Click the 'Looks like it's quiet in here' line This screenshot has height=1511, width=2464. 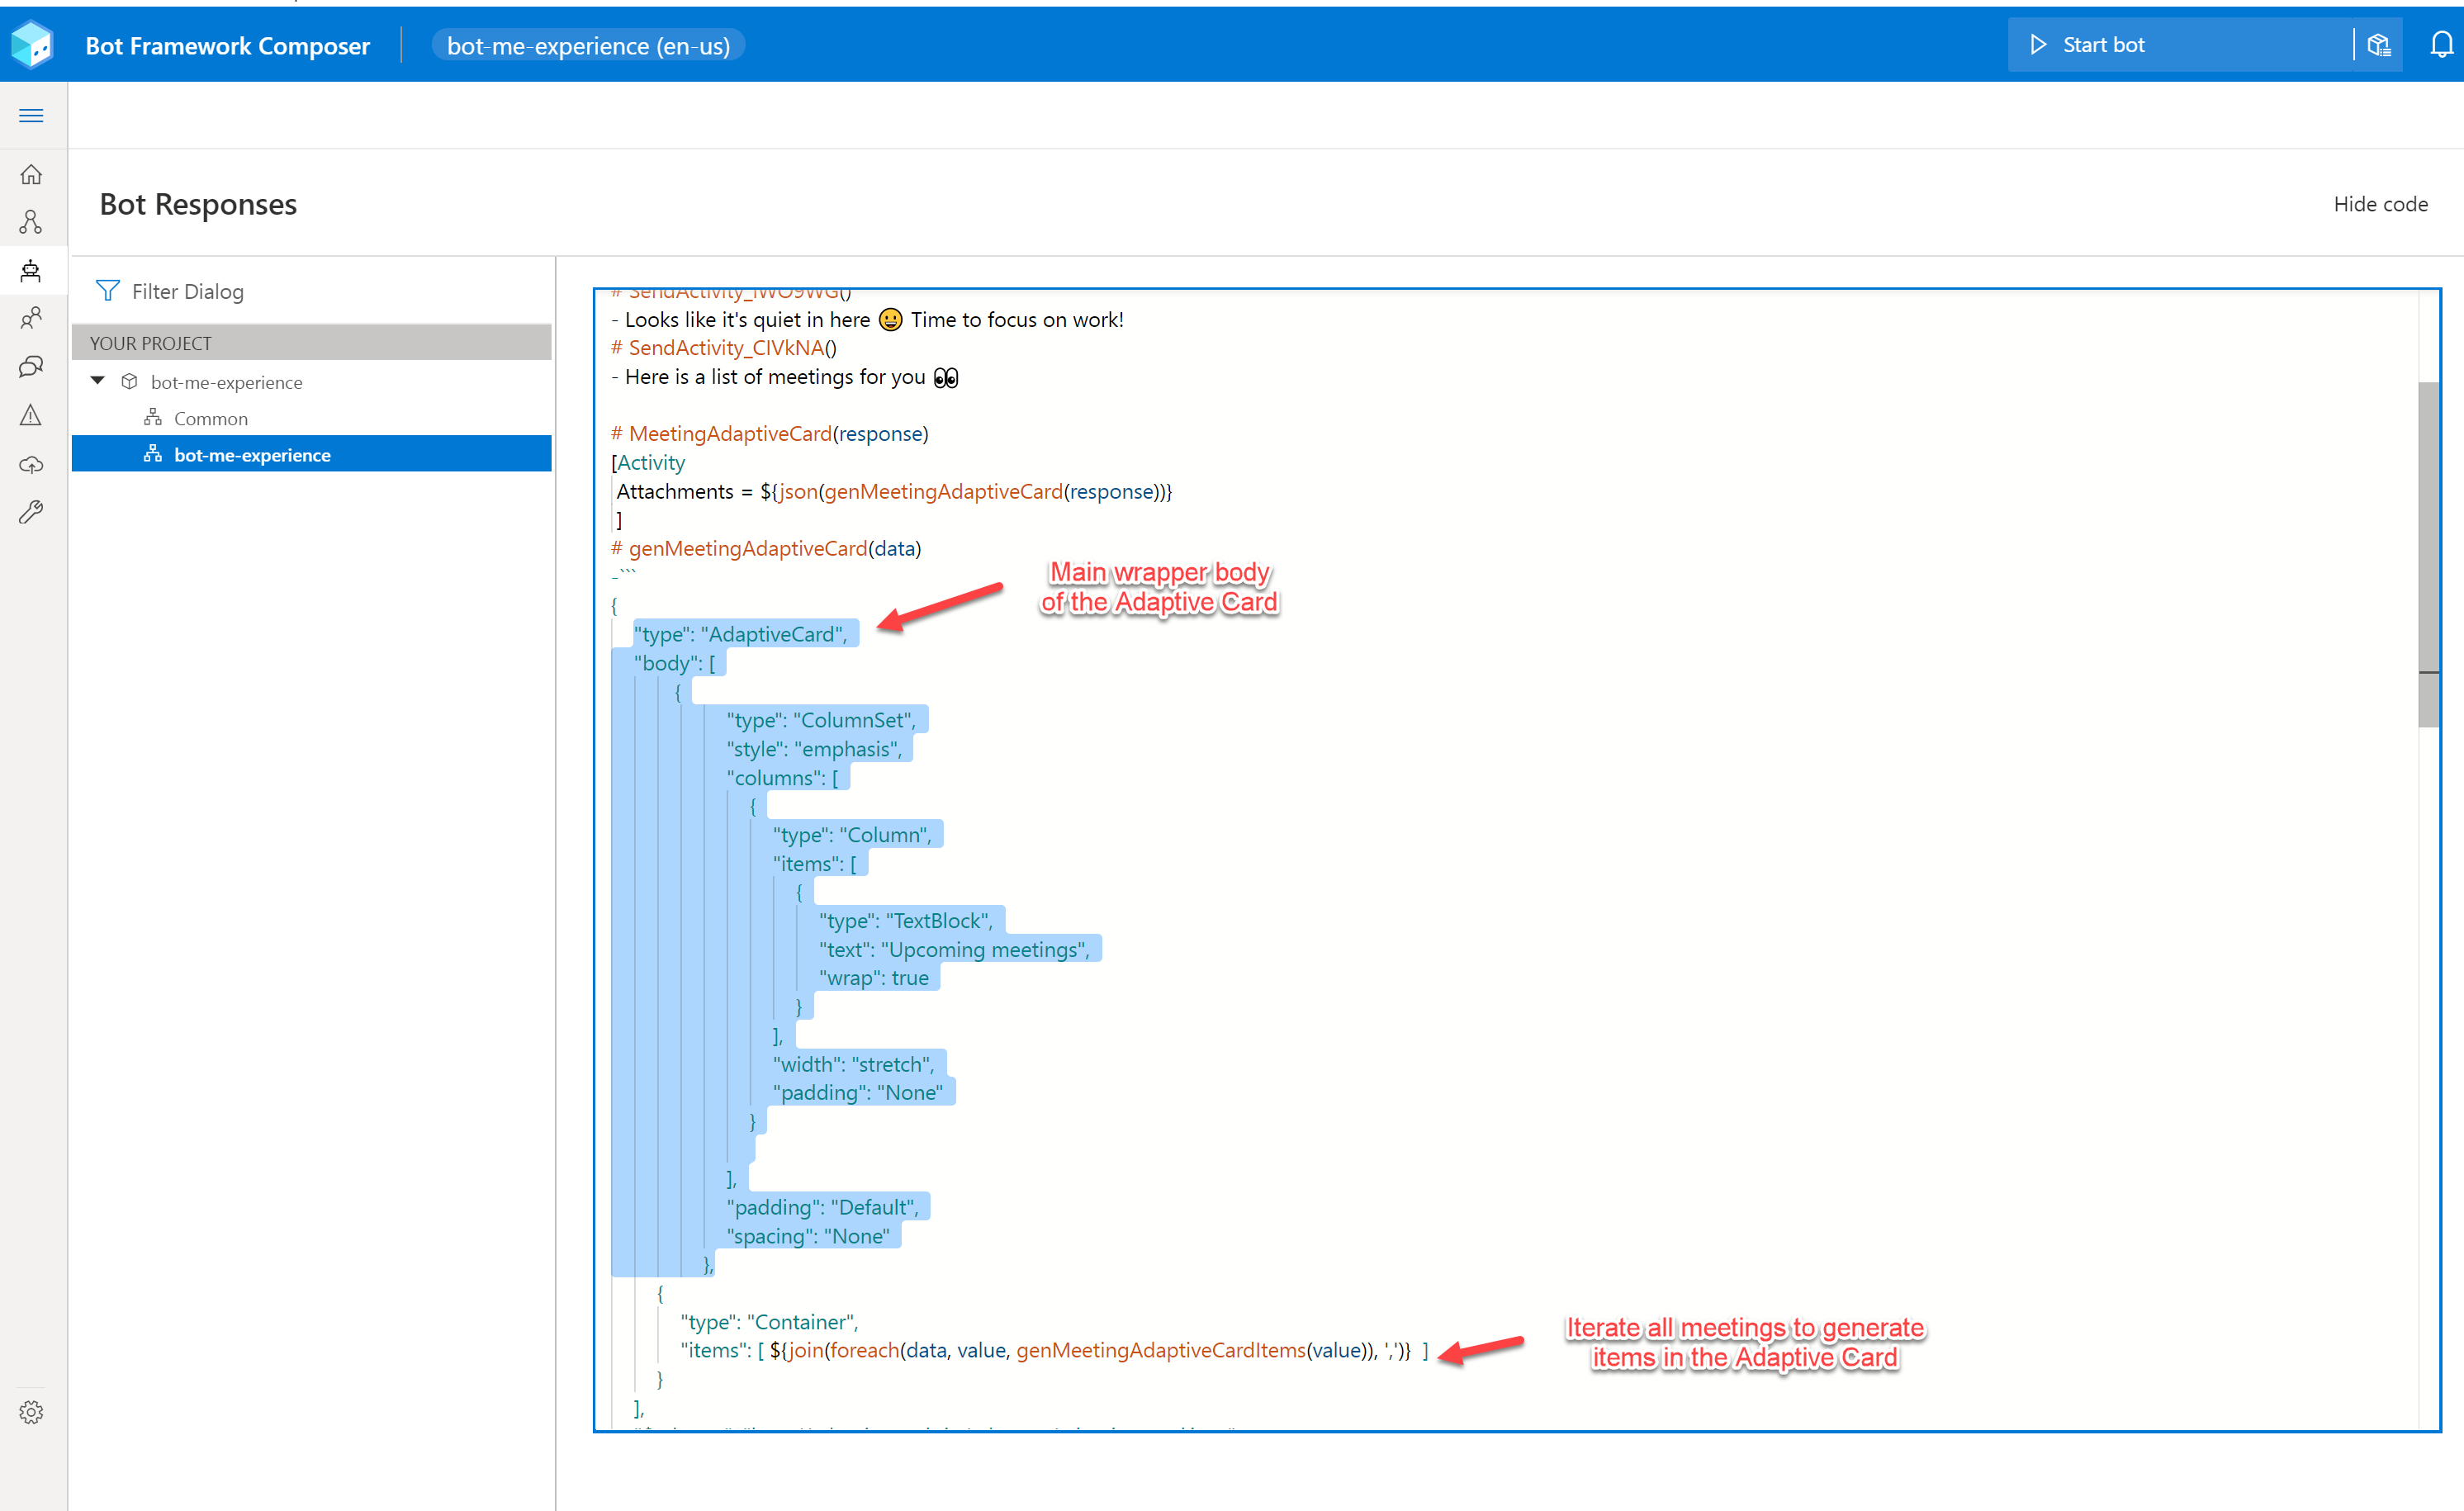867,319
